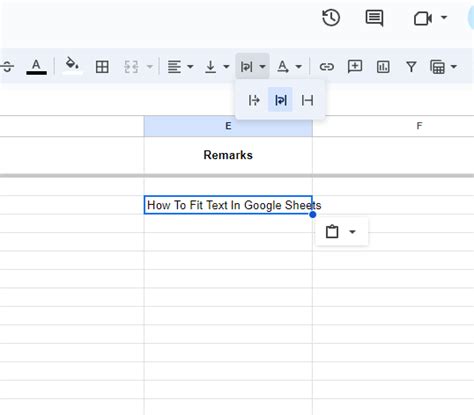Expand the filter views dropdown arrow

click(454, 67)
